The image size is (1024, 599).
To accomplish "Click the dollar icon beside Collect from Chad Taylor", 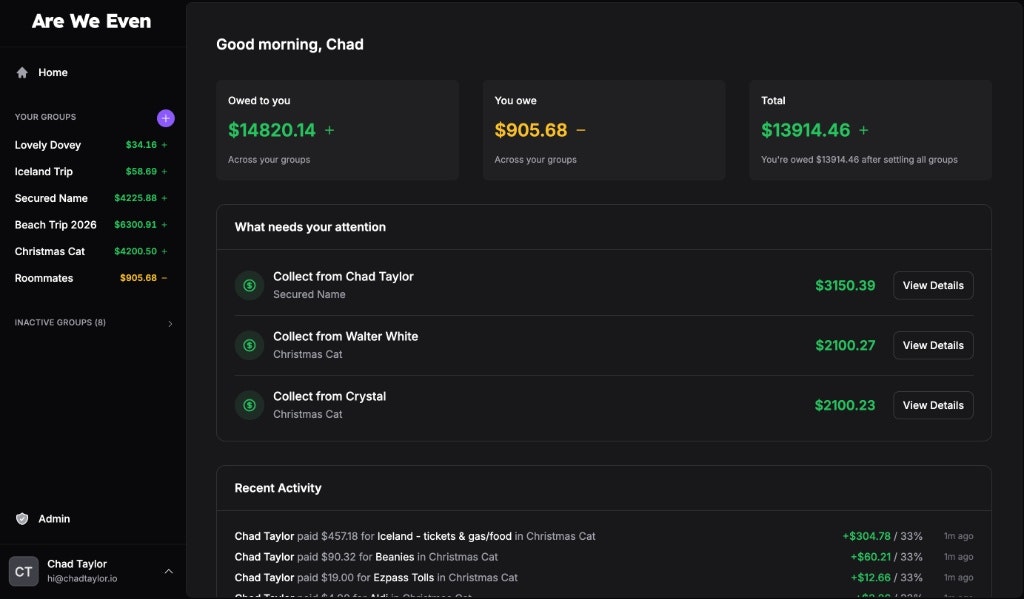I will [249, 285].
